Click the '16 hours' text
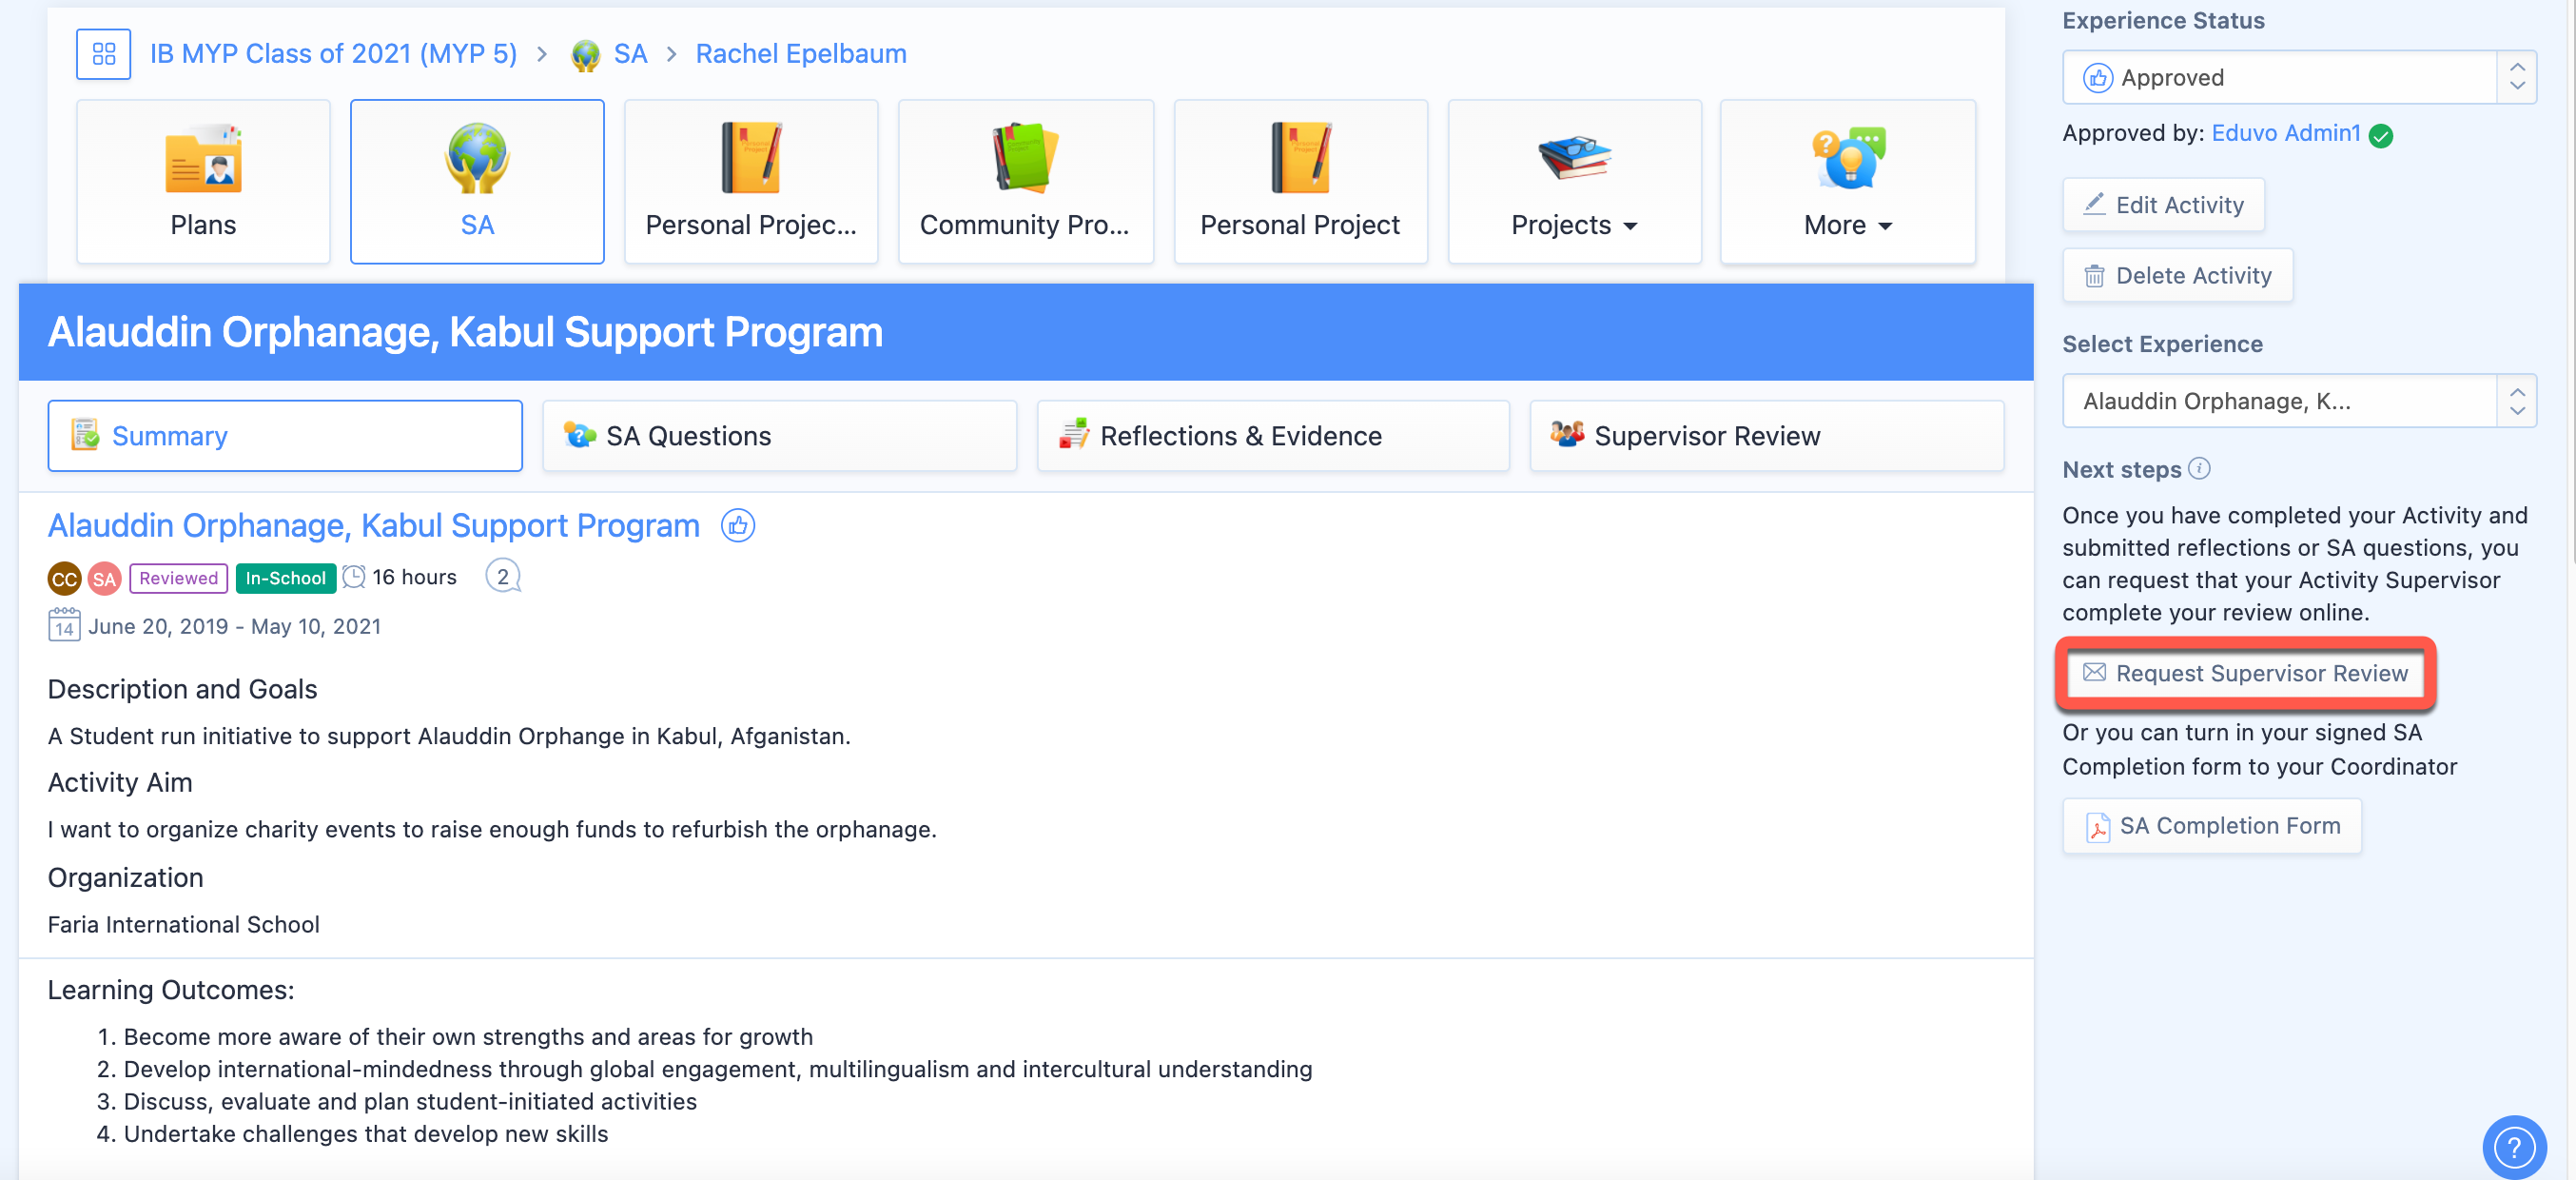The image size is (2576, 1180). pos(414,577)
